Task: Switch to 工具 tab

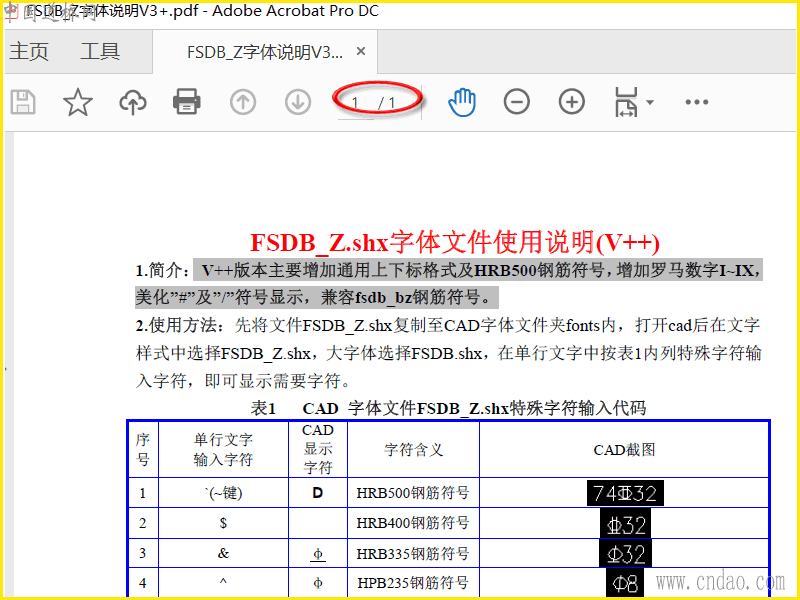Action: (101, 52)
